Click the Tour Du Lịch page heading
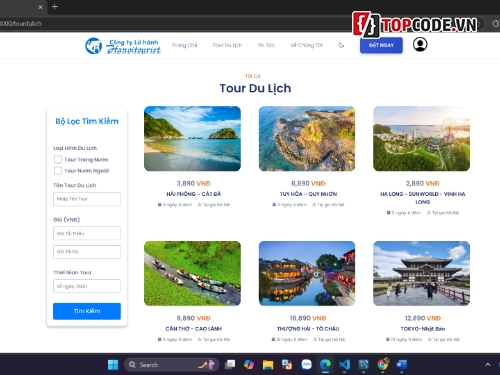Screen dimensions: 500x375 [x=255, y=88]
